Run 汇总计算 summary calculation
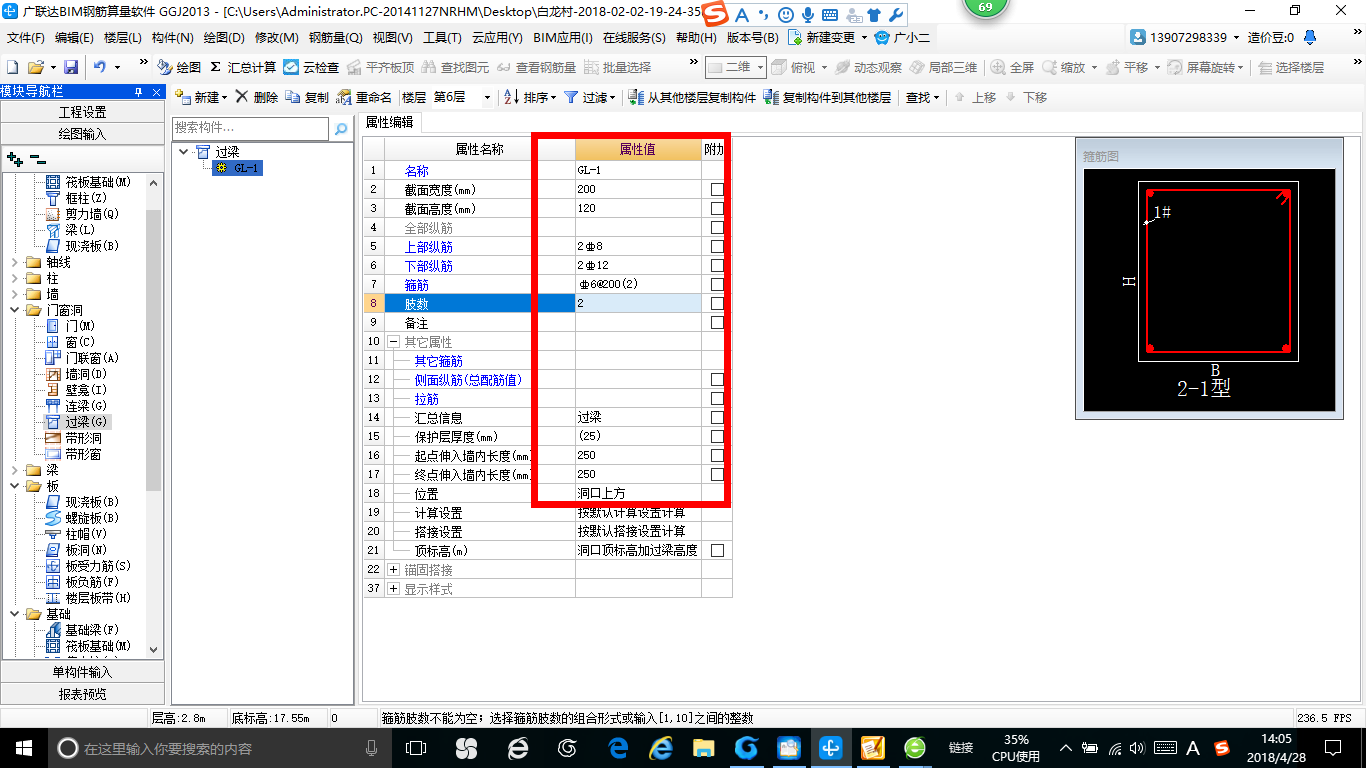 pyautogui.click(x=243, y=67)
